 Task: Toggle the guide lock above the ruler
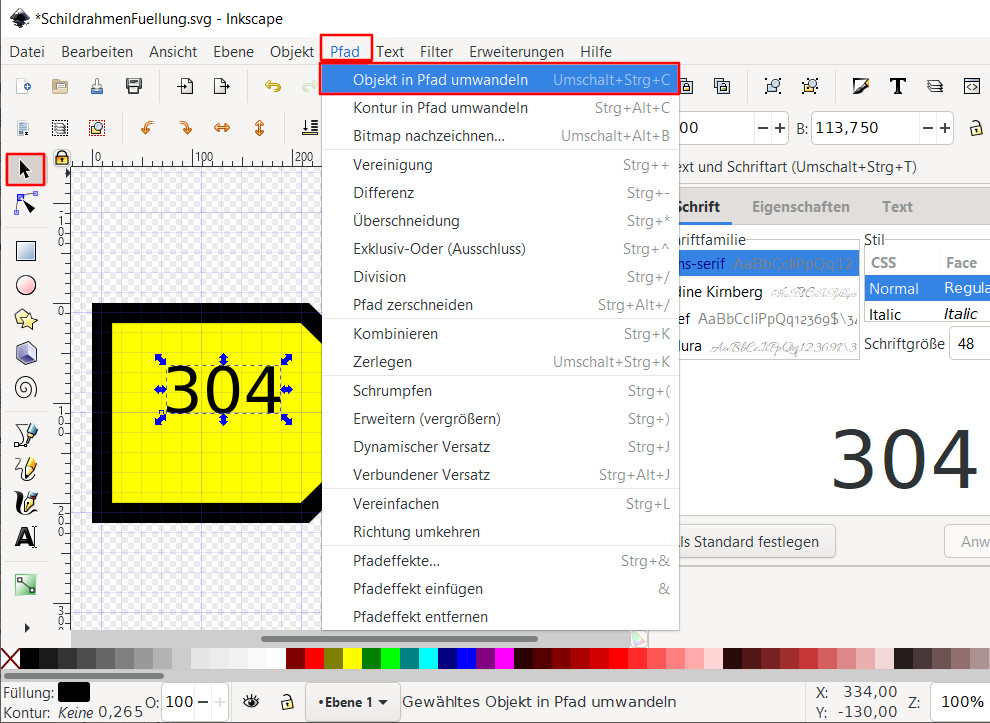point(61,157)
